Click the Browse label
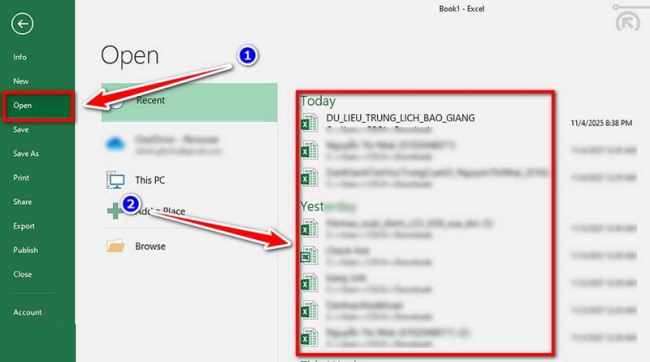Screen dimensions: 650x362 coord(150,246)
